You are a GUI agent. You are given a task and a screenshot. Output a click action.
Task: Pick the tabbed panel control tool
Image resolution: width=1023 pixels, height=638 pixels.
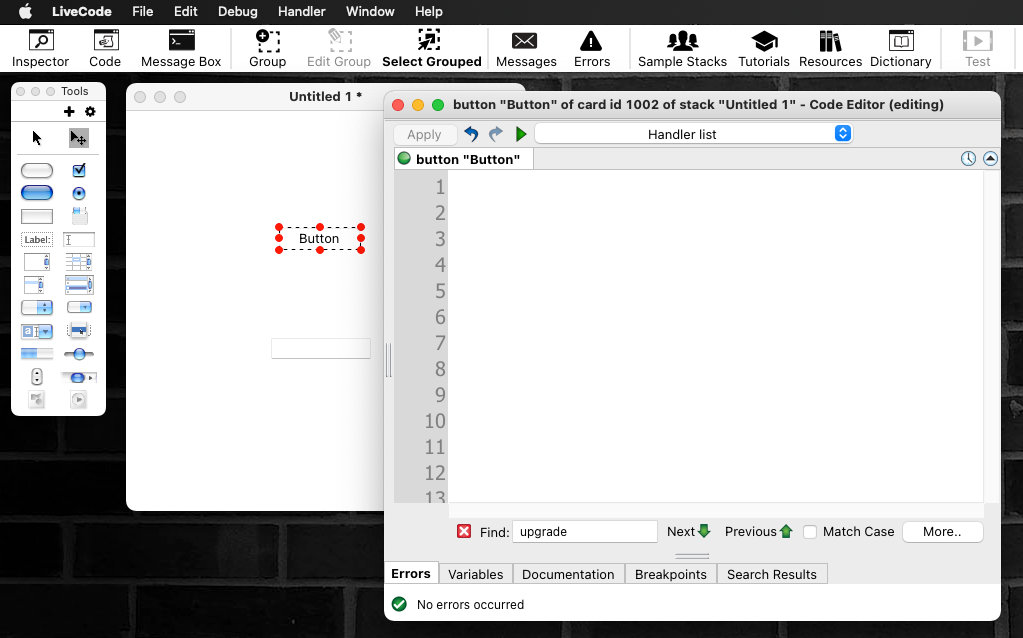click(x=79, y=216)
